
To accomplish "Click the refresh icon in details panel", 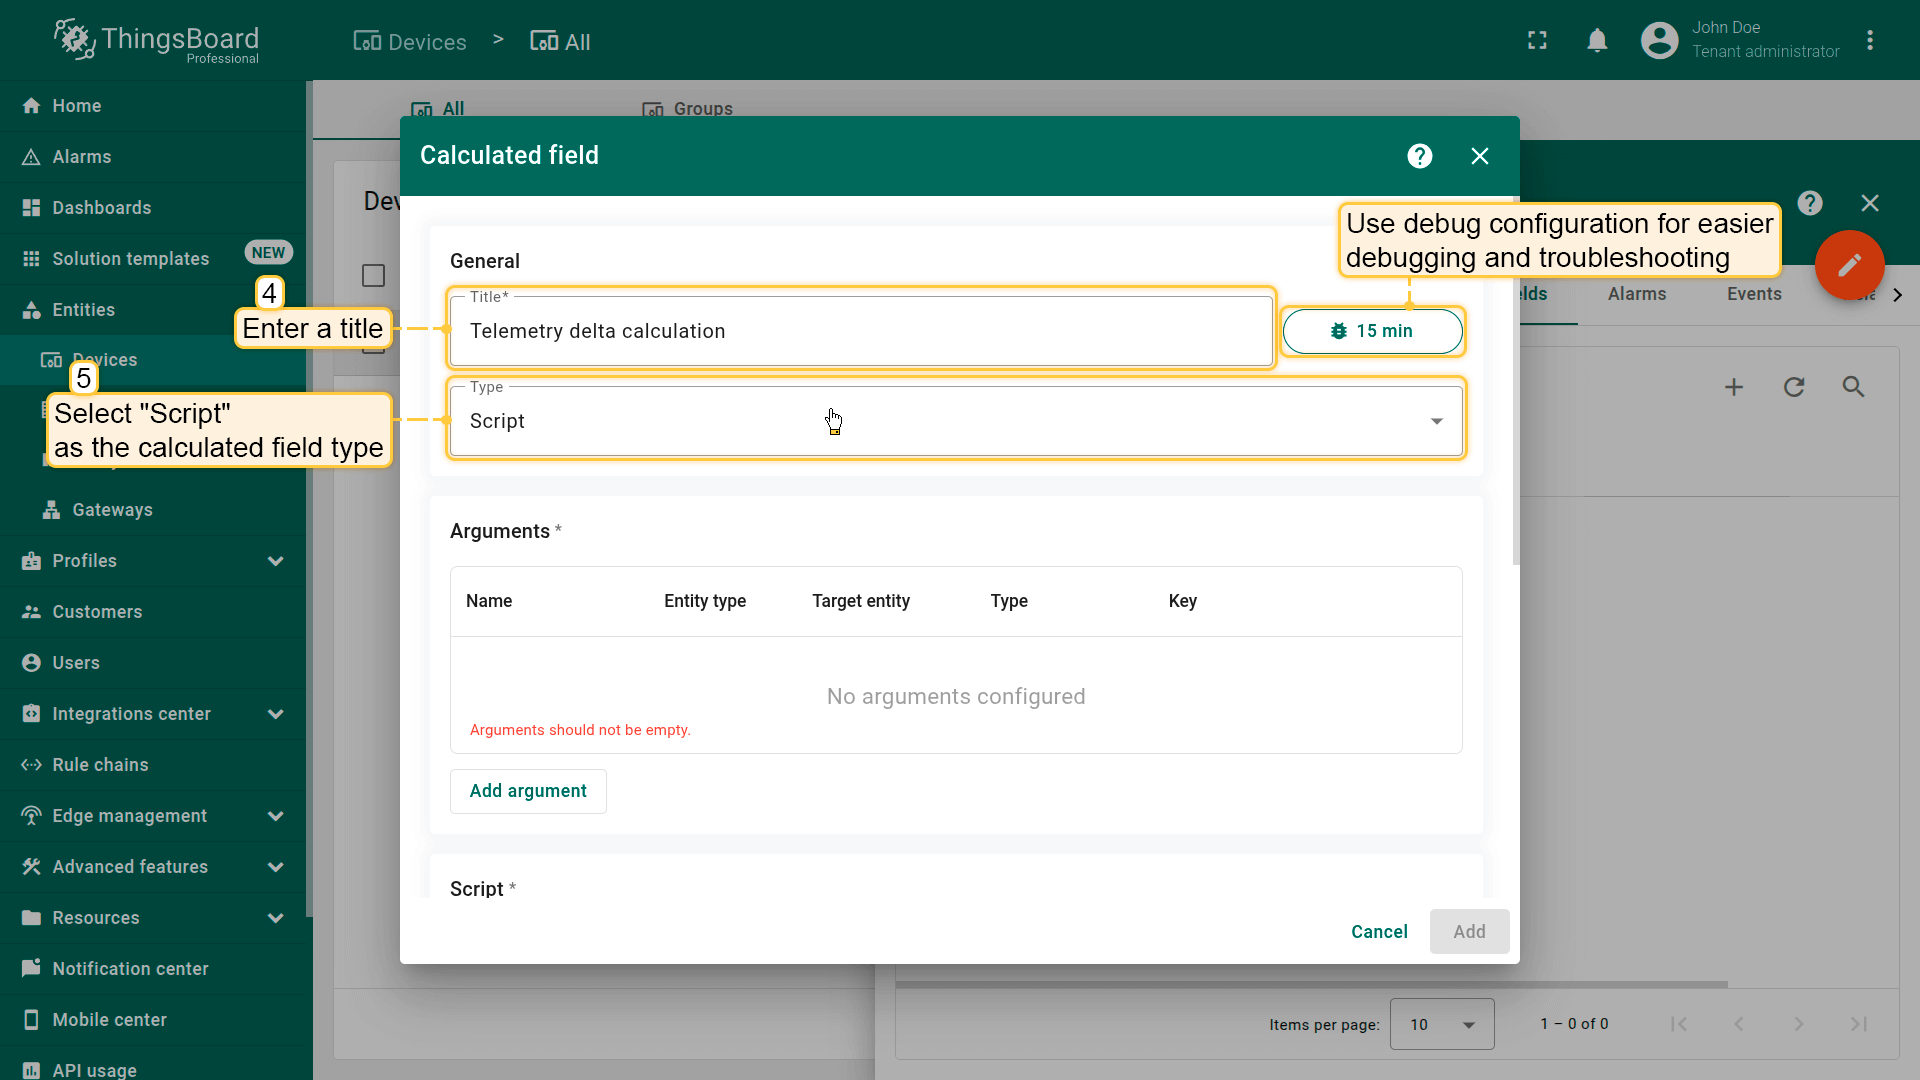I will click(1794, 387).
